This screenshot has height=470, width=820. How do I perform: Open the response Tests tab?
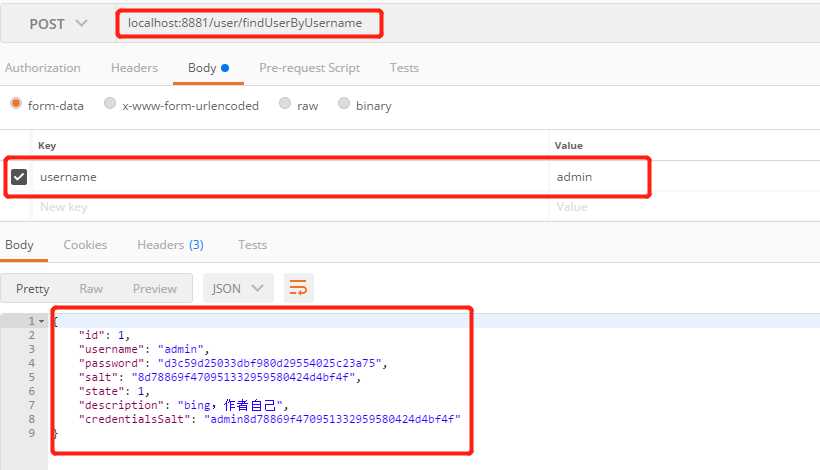point(253,245)
